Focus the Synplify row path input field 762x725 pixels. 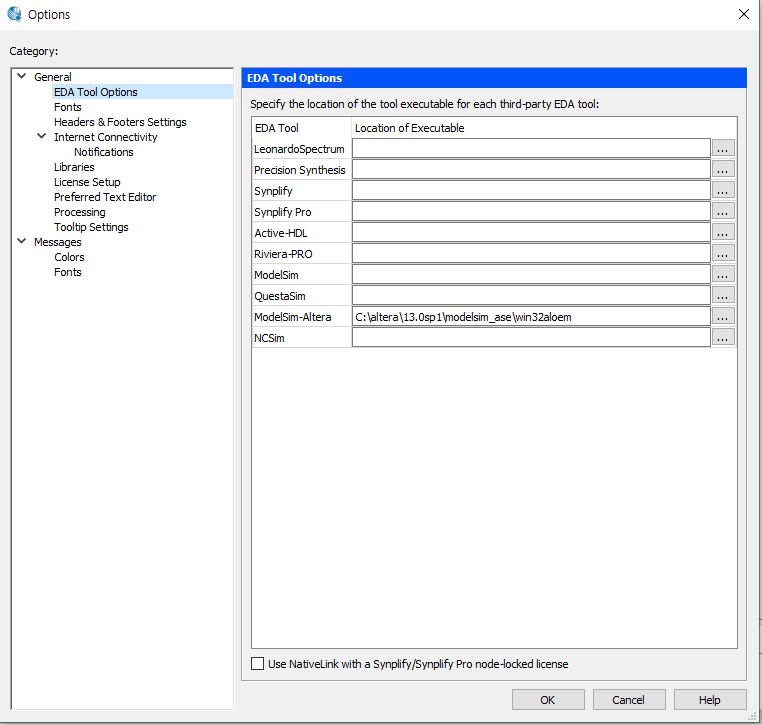531,190
